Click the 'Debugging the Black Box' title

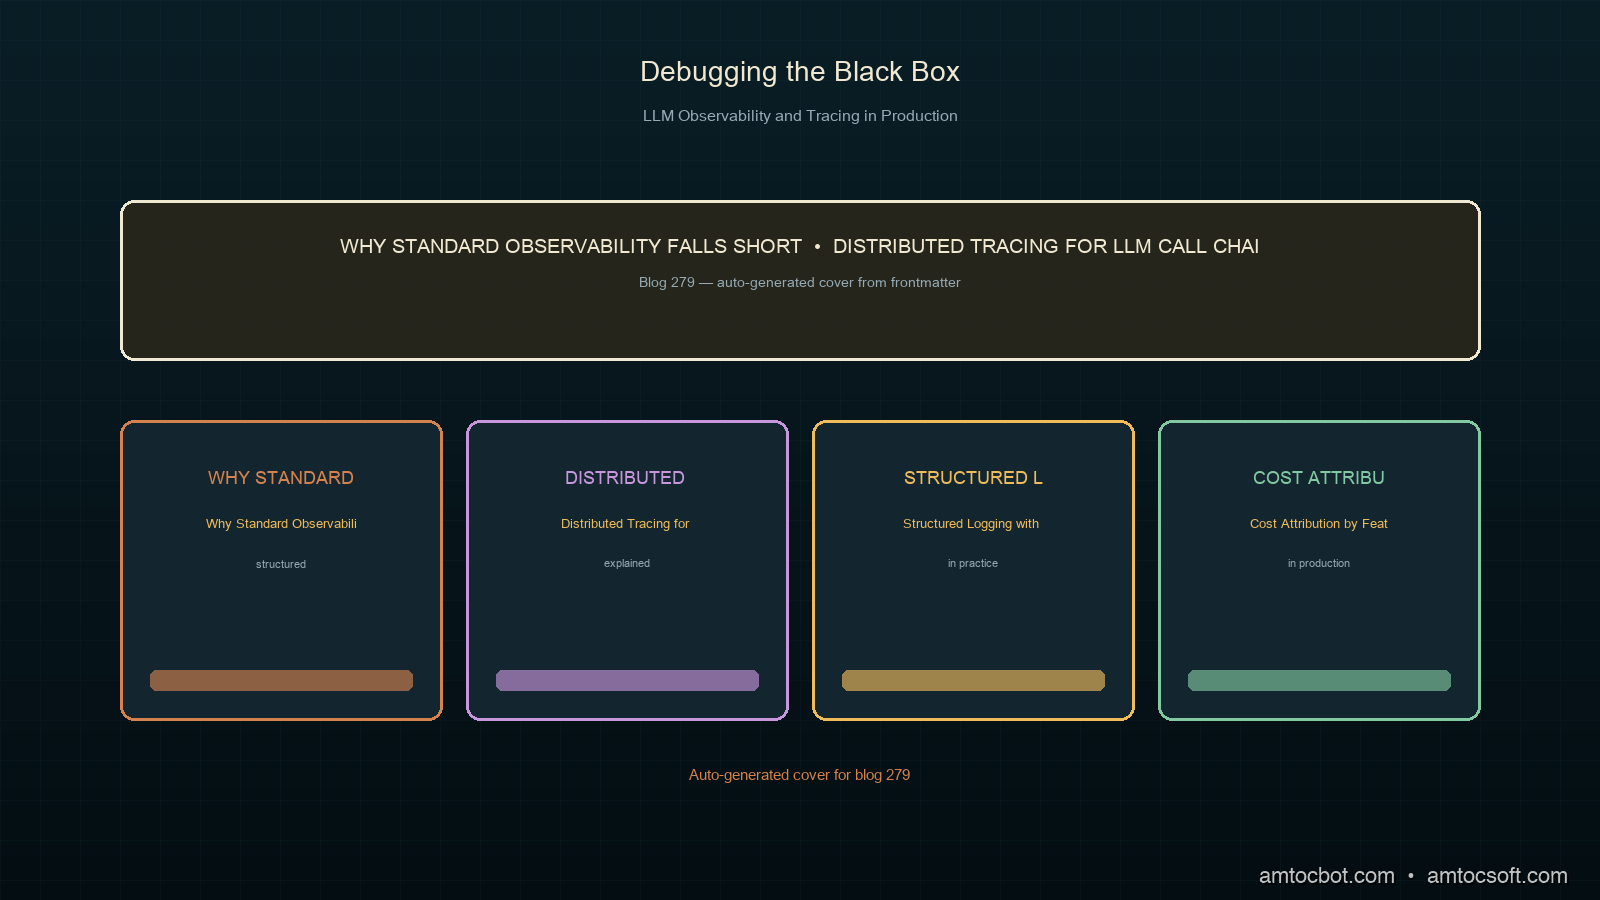[800, 72]
